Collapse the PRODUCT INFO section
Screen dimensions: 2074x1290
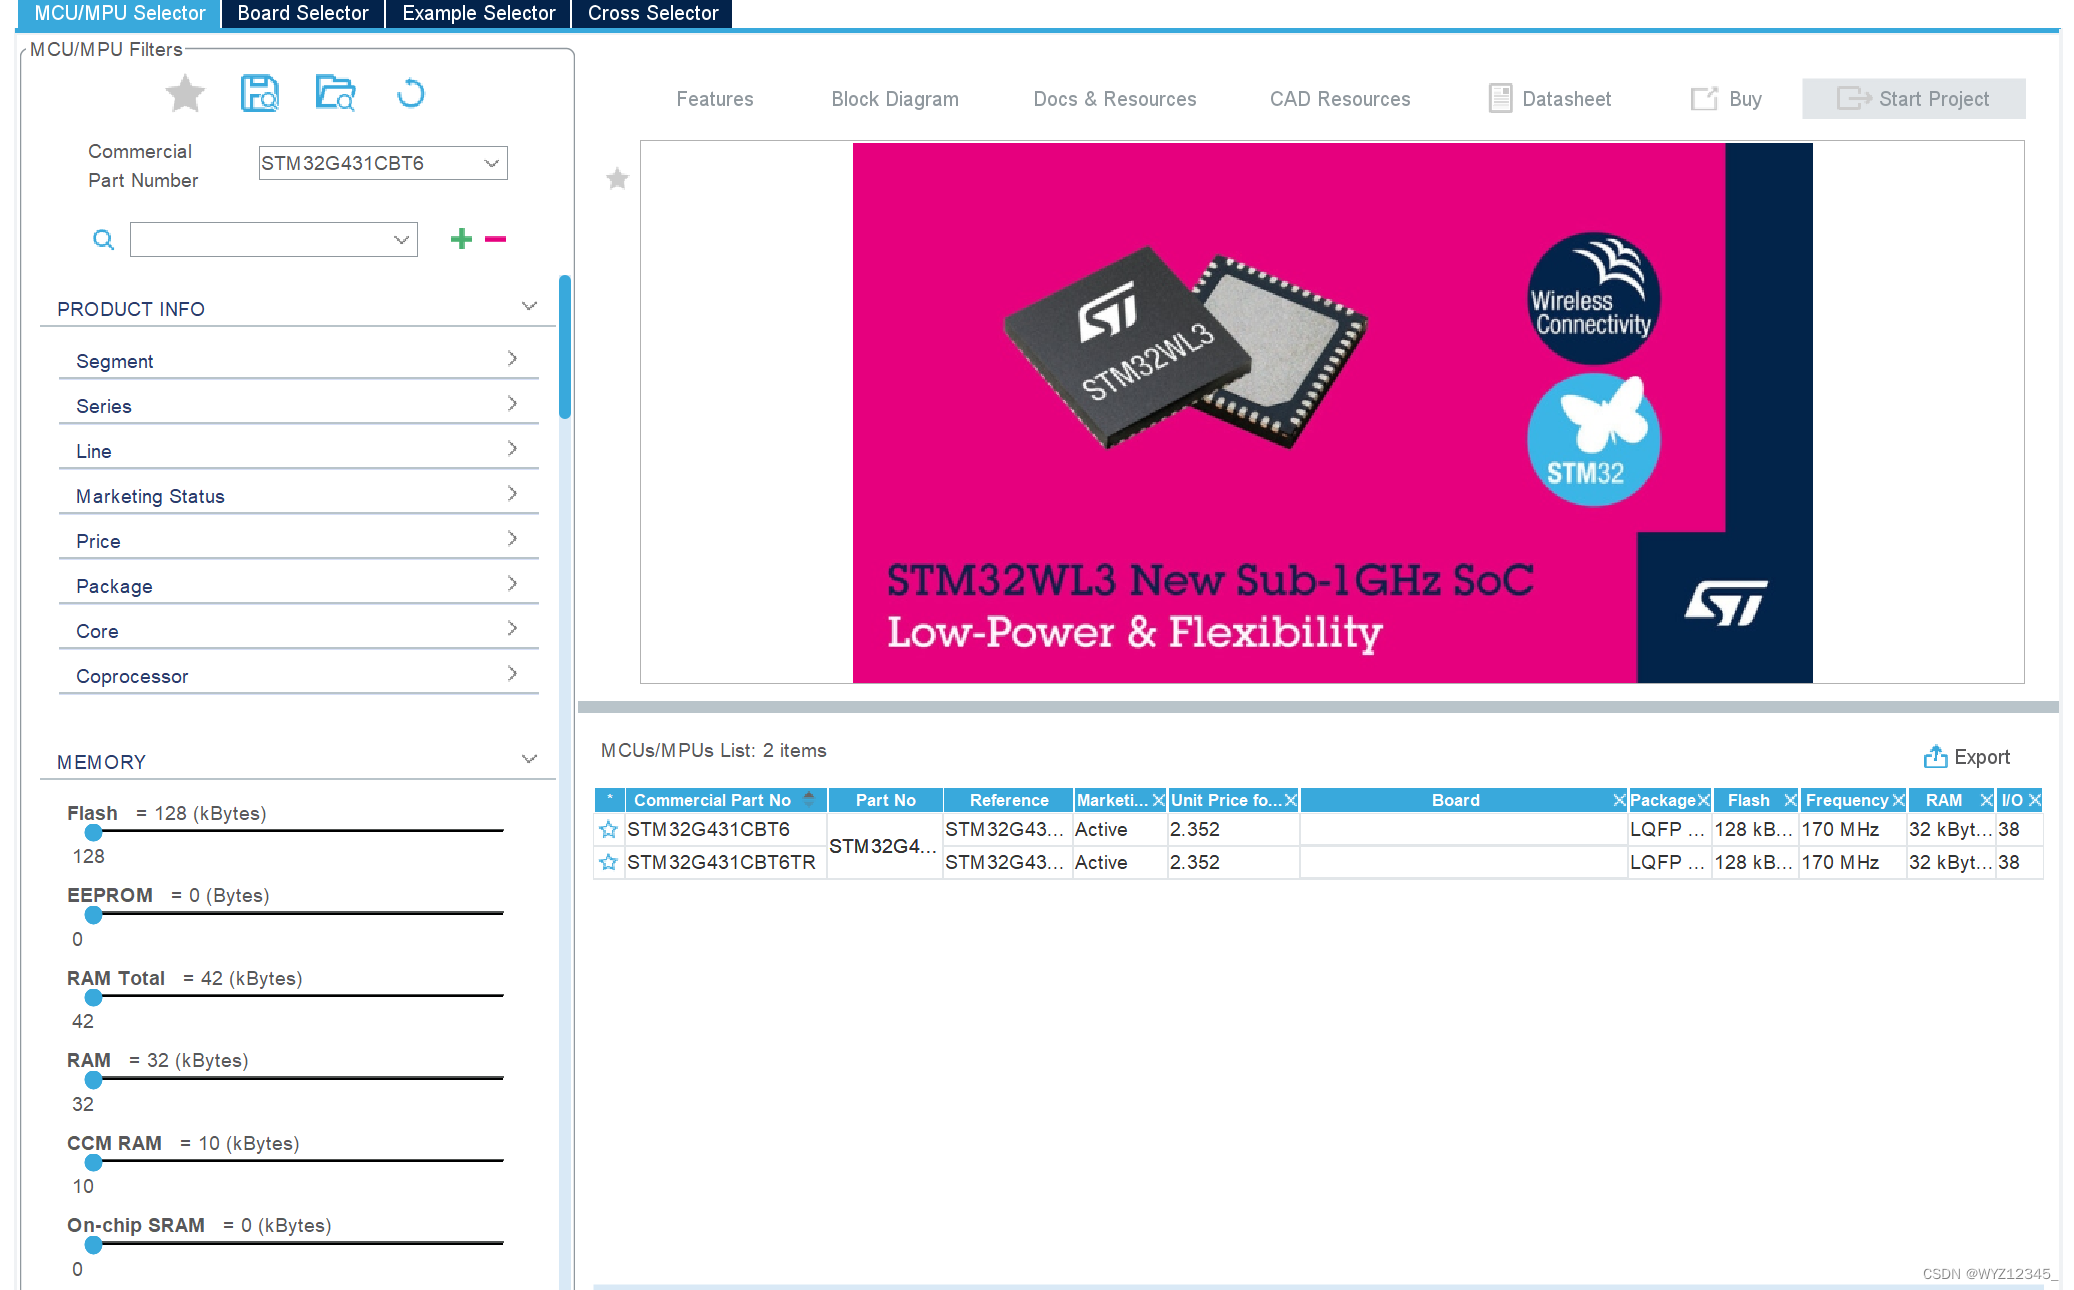[529, 307]
